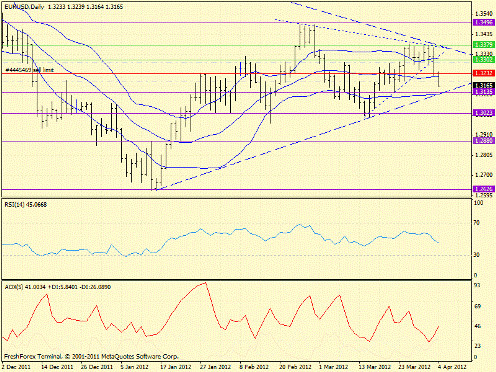Click ADX scale value 46
The height and width of the screenshot is (372, 496).
click(x=477, y=326)
